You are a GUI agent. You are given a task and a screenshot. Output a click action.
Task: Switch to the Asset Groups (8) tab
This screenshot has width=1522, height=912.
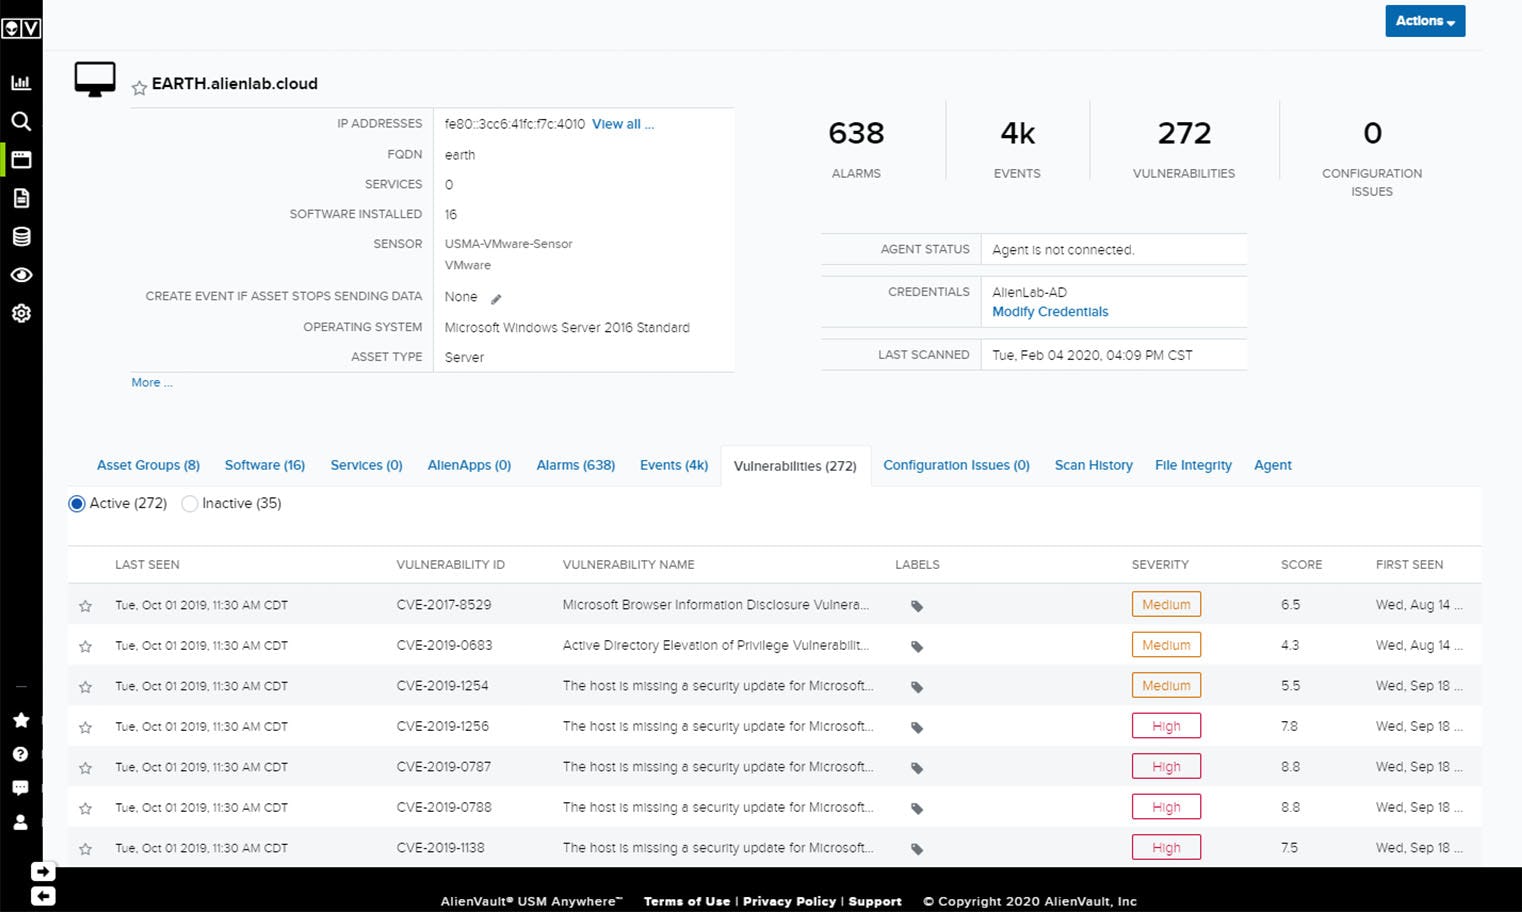(148, 465)
